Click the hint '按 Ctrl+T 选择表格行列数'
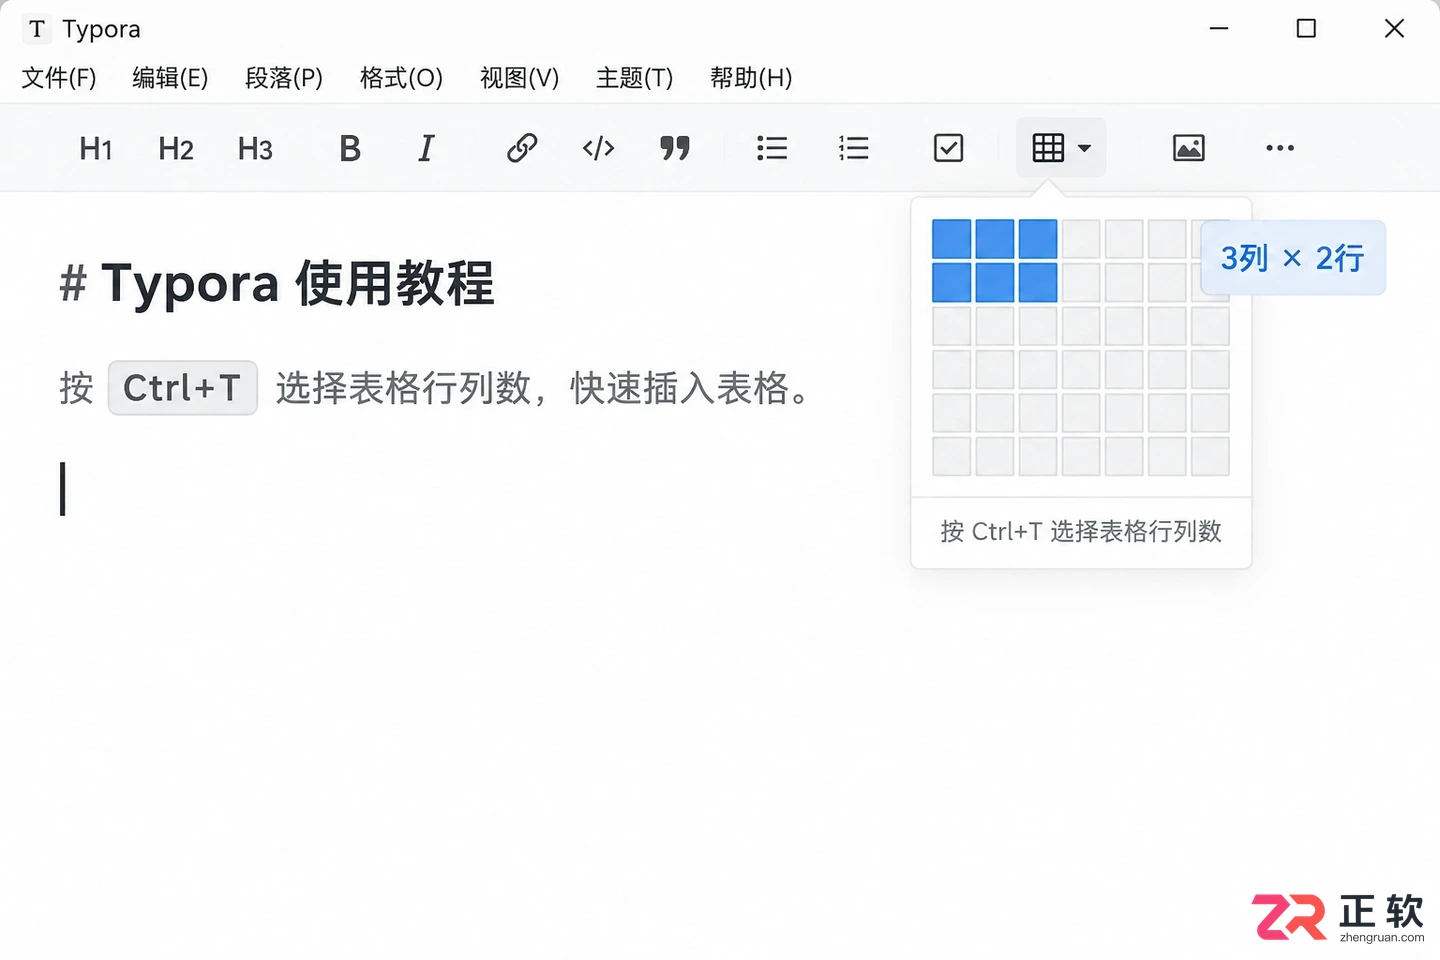This screenshot has height=960, width=1440. click(1081, 531)
